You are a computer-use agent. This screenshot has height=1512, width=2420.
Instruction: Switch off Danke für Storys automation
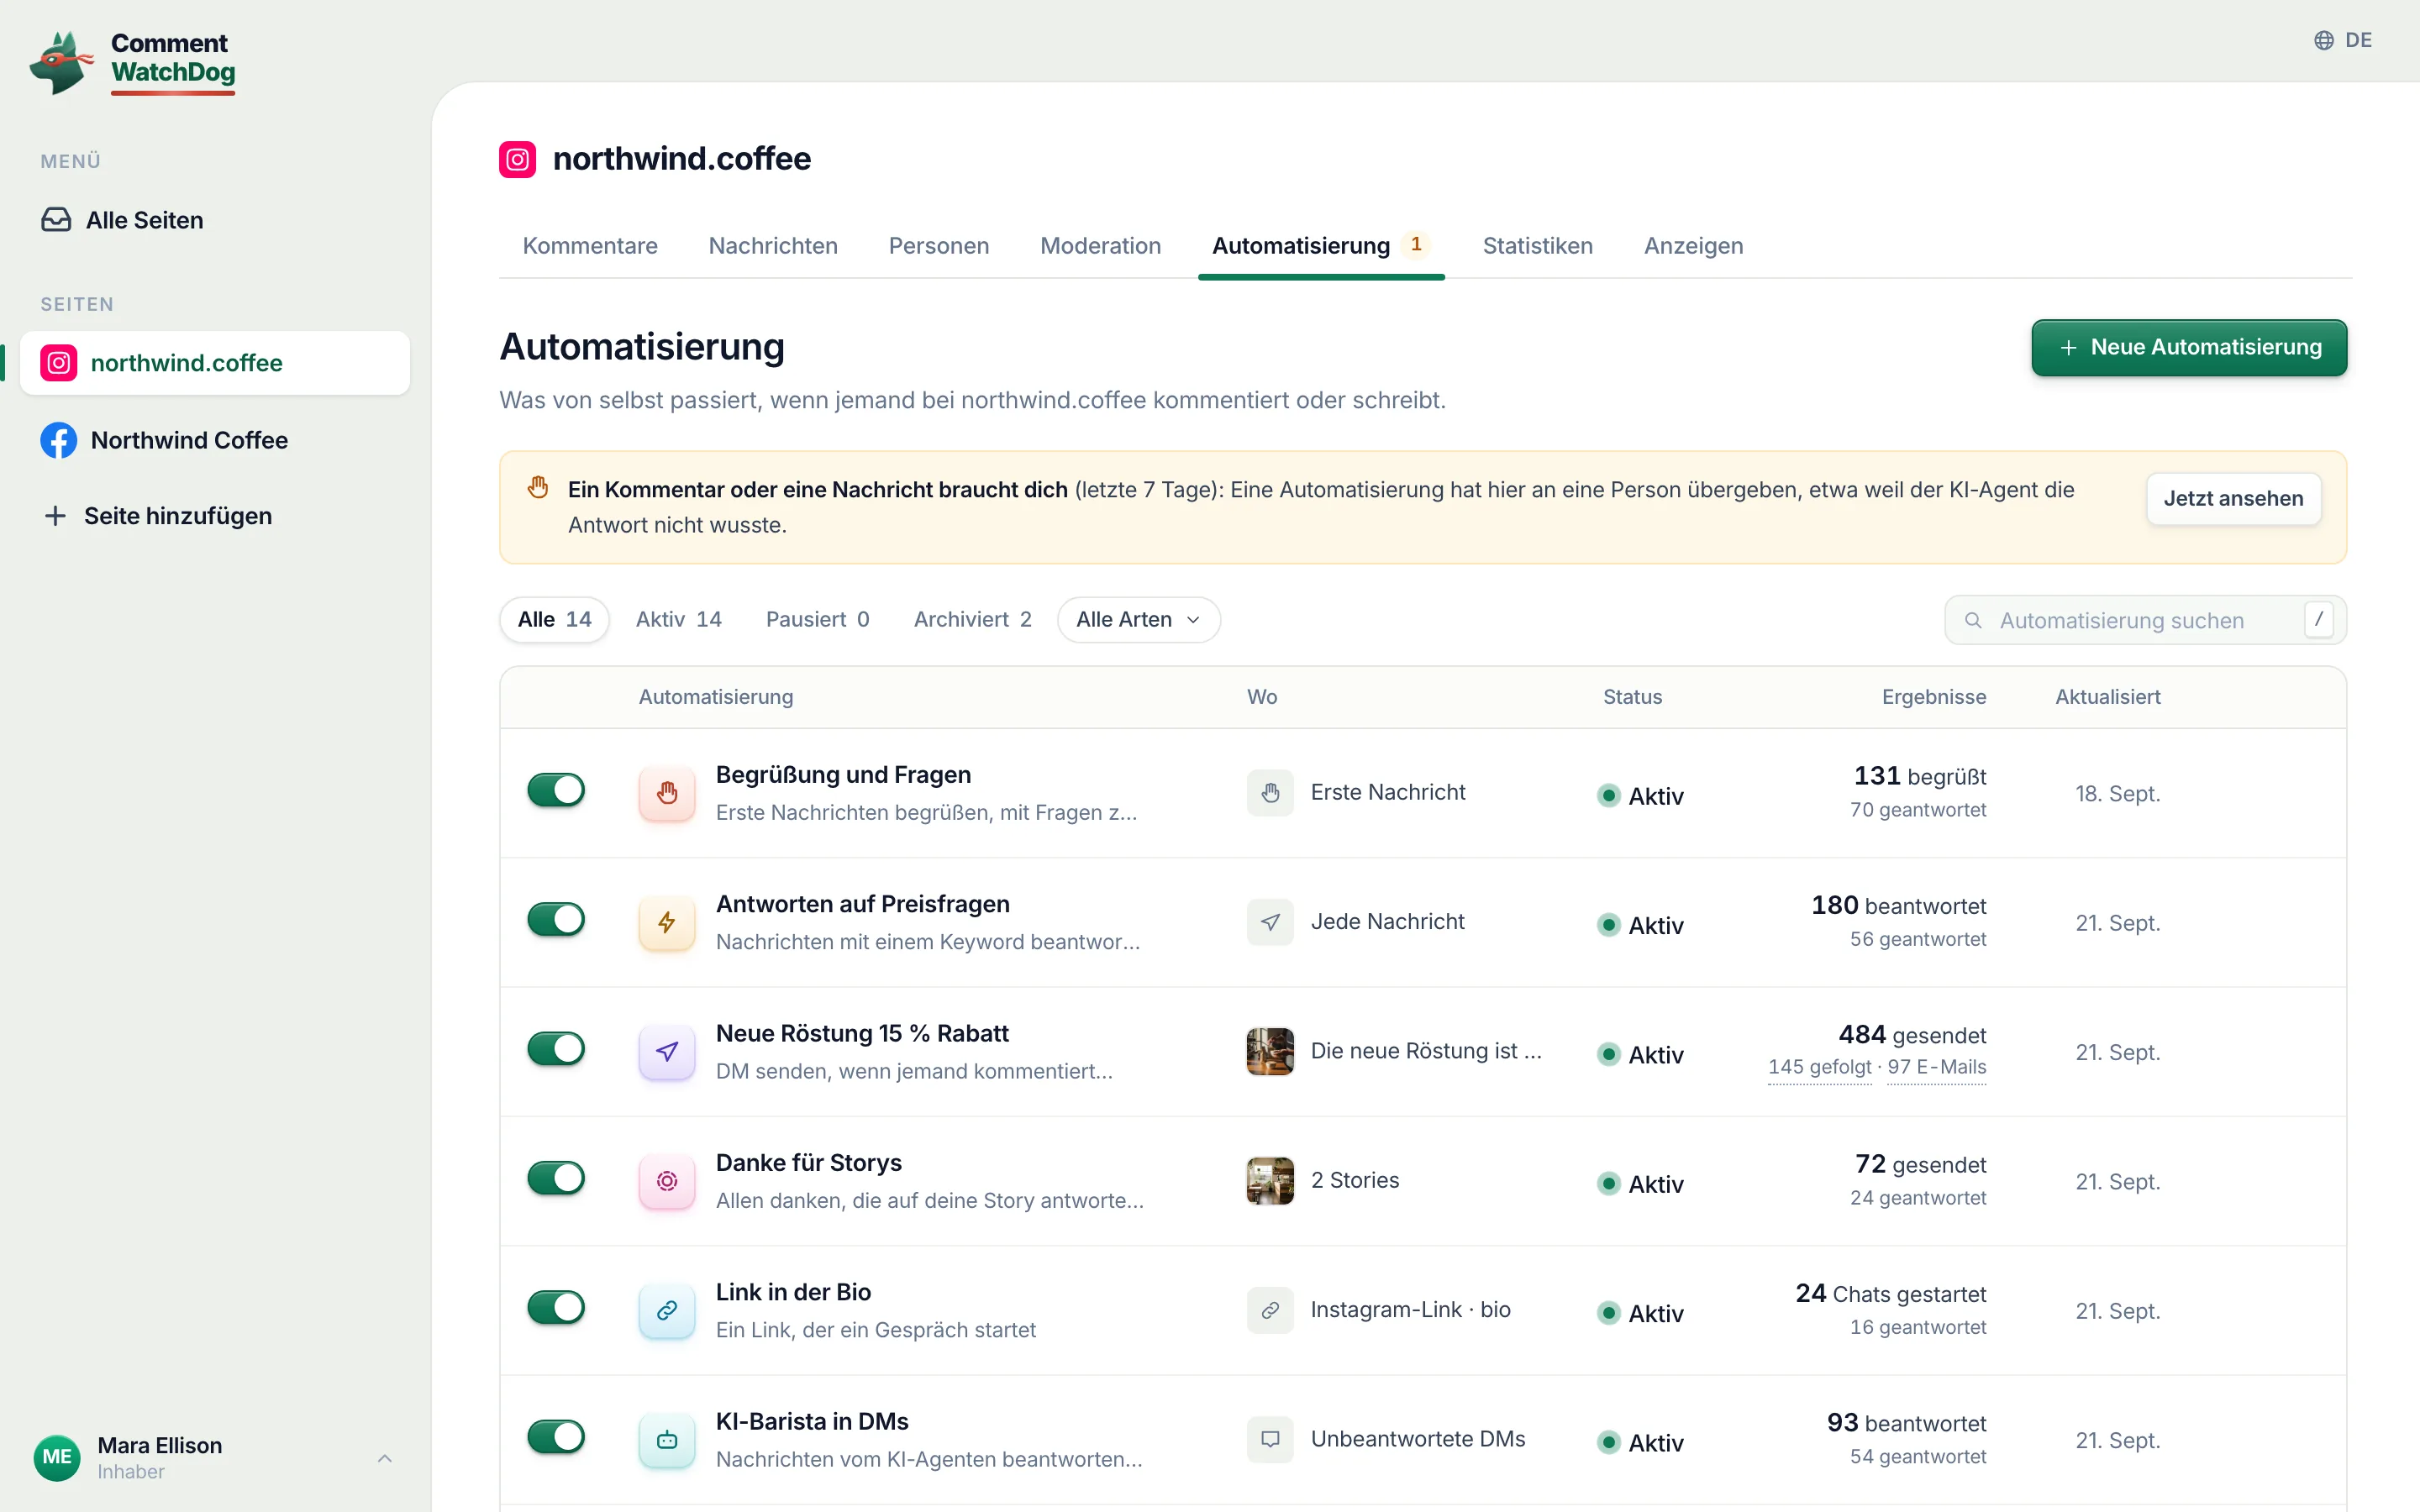pyautogui.click(x=556, y=1178)
